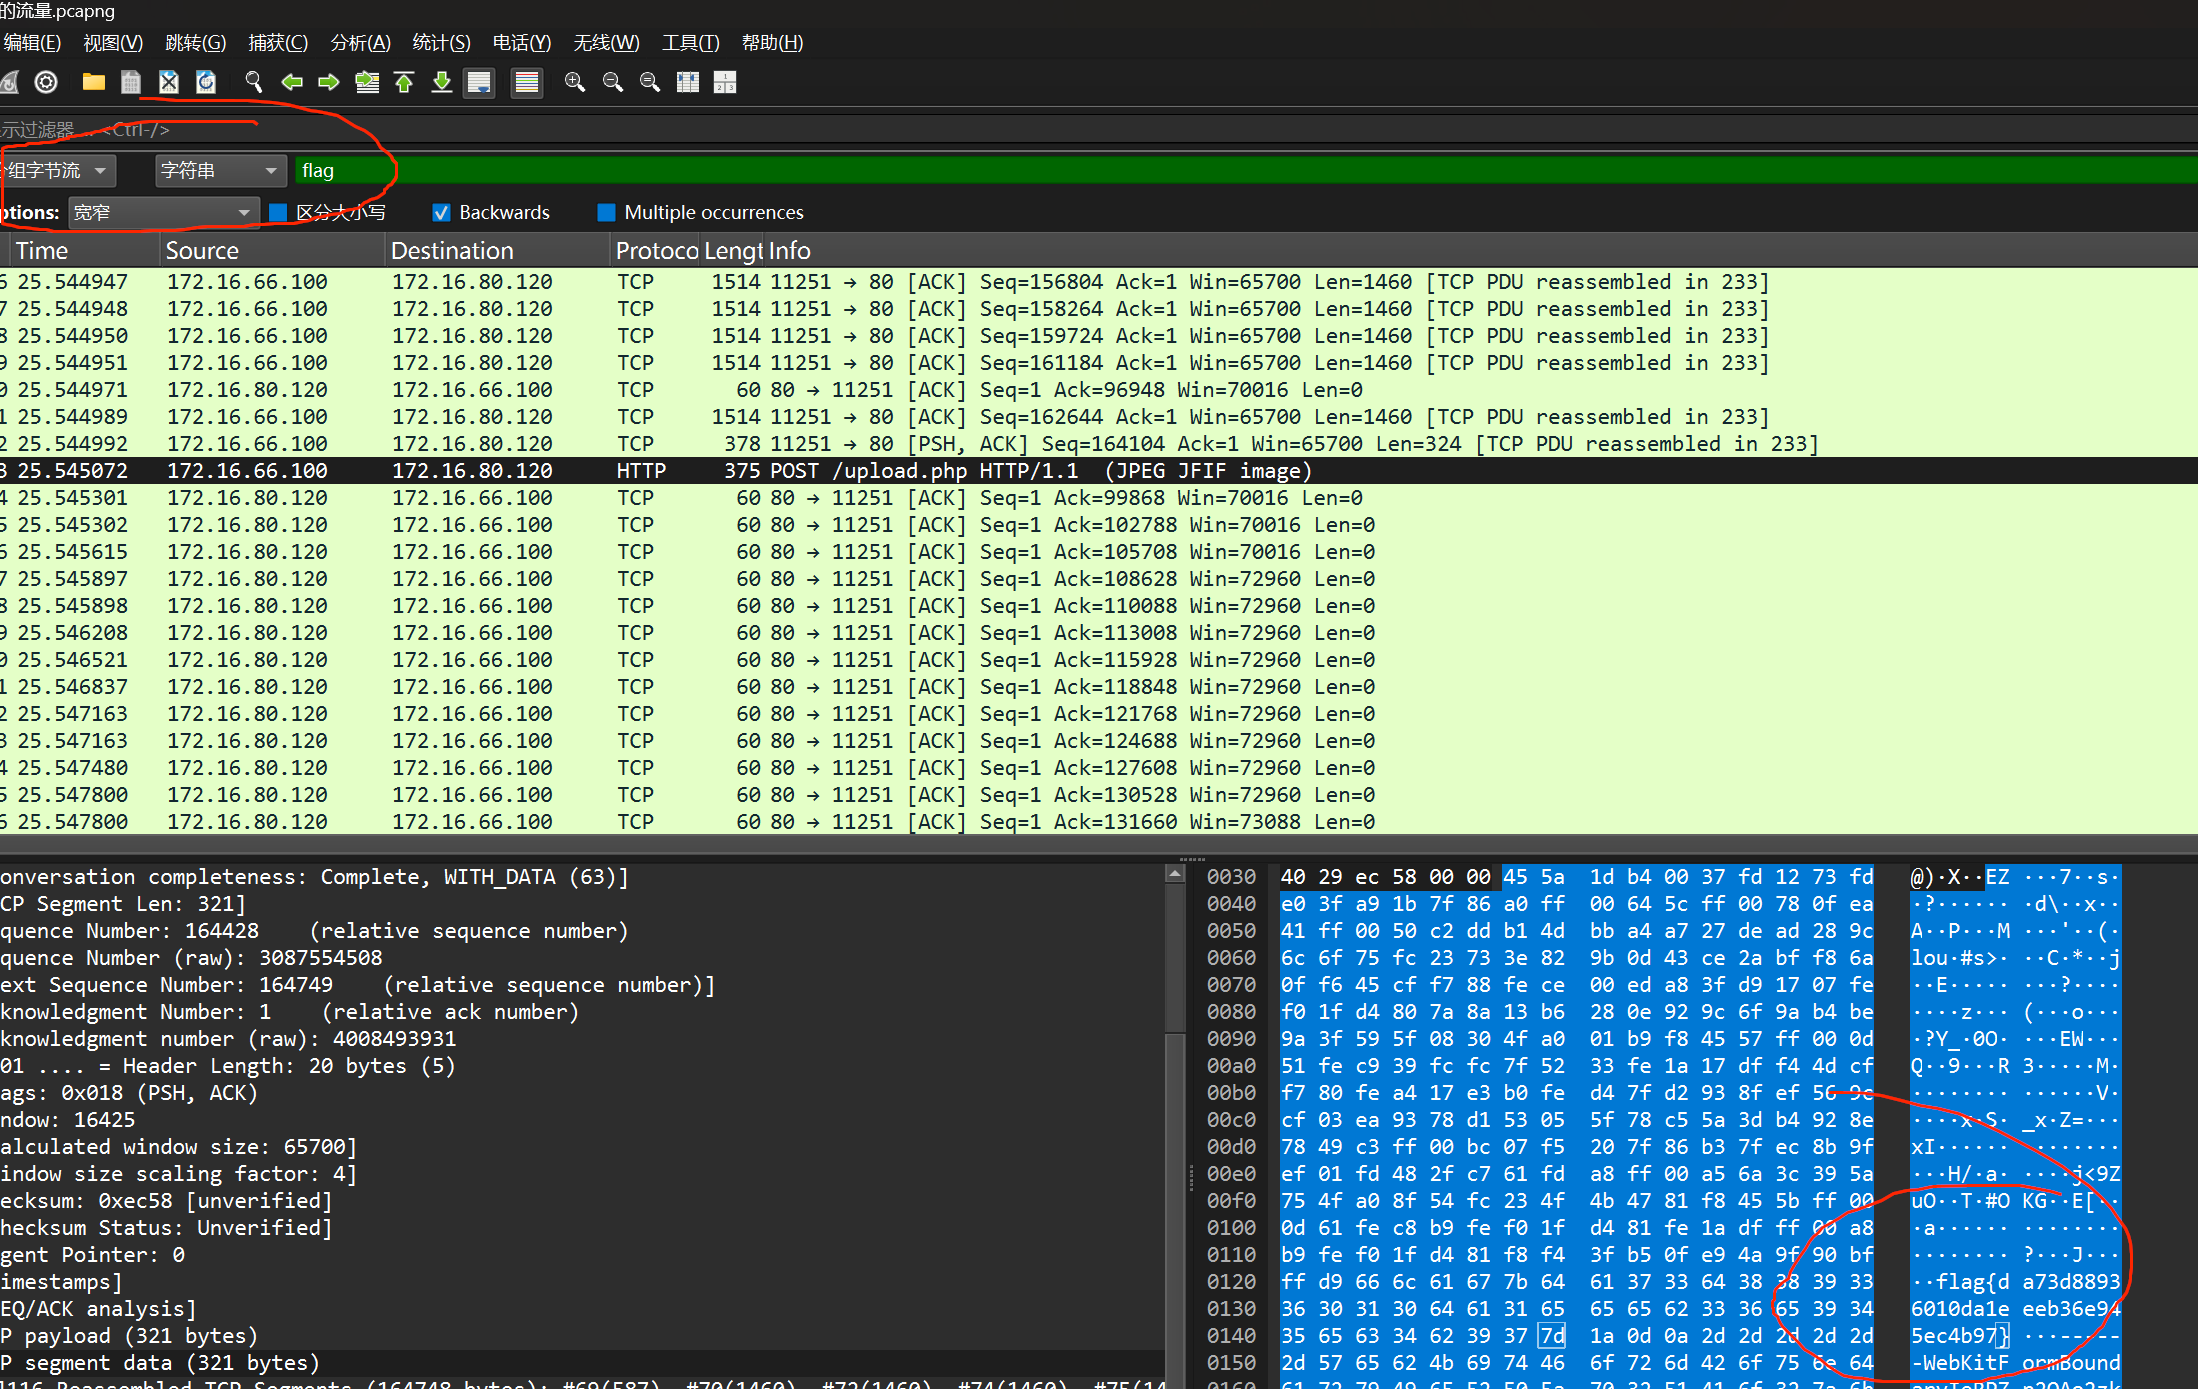
Task: Go to first packet arrow icon
Action: (404, 83)
